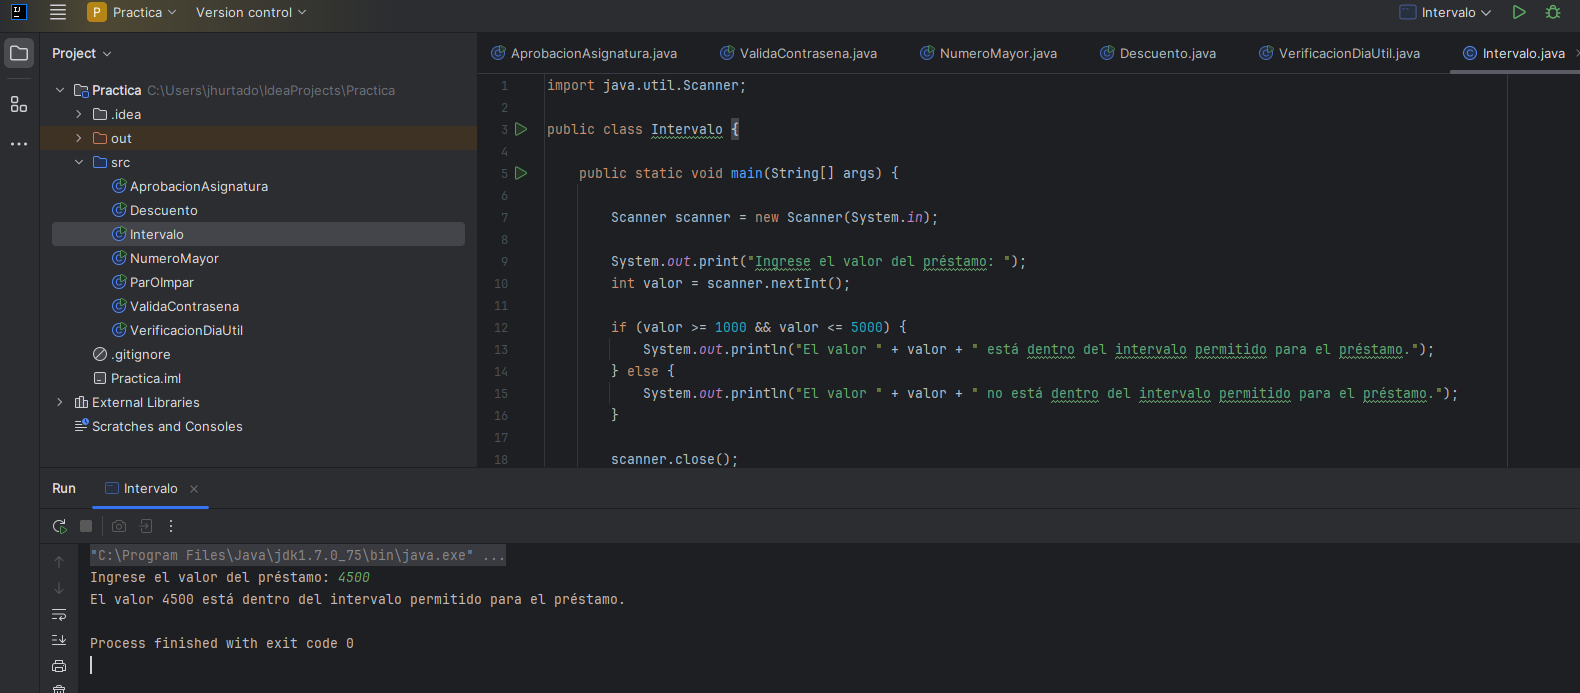
Task: Switch to AprobacionAsignatura.java tab
Action: [x=584, y=53]
